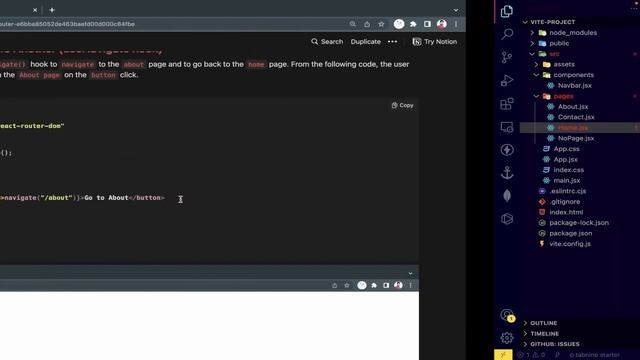The height and width of the screenshot is (360, 640).
Task: Open the MongoDB leaf icon in activity bar
Action: 507,196
